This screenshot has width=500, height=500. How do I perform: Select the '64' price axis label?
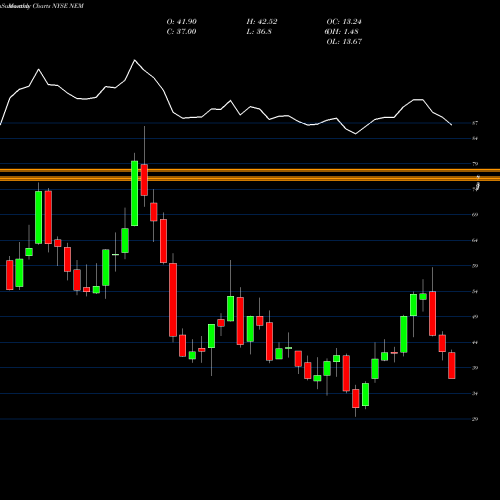[475, 240]
